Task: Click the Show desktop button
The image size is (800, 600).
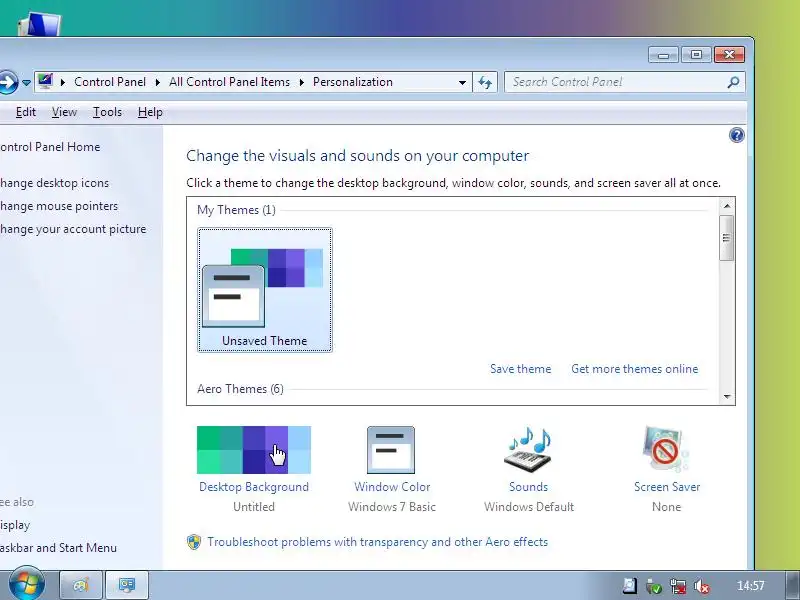Action: click(x=791, y=585)
